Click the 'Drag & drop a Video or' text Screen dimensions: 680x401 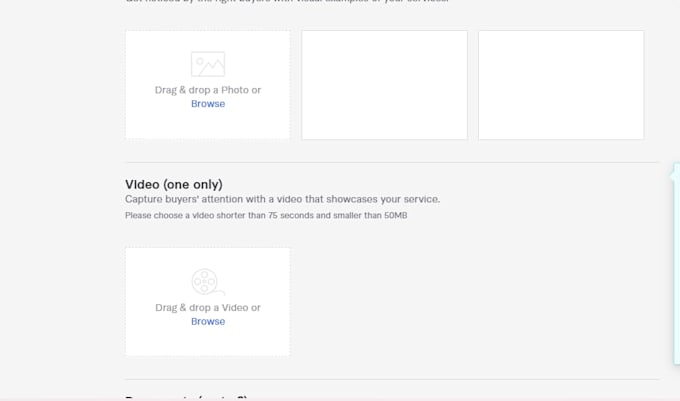coord(208,307)
